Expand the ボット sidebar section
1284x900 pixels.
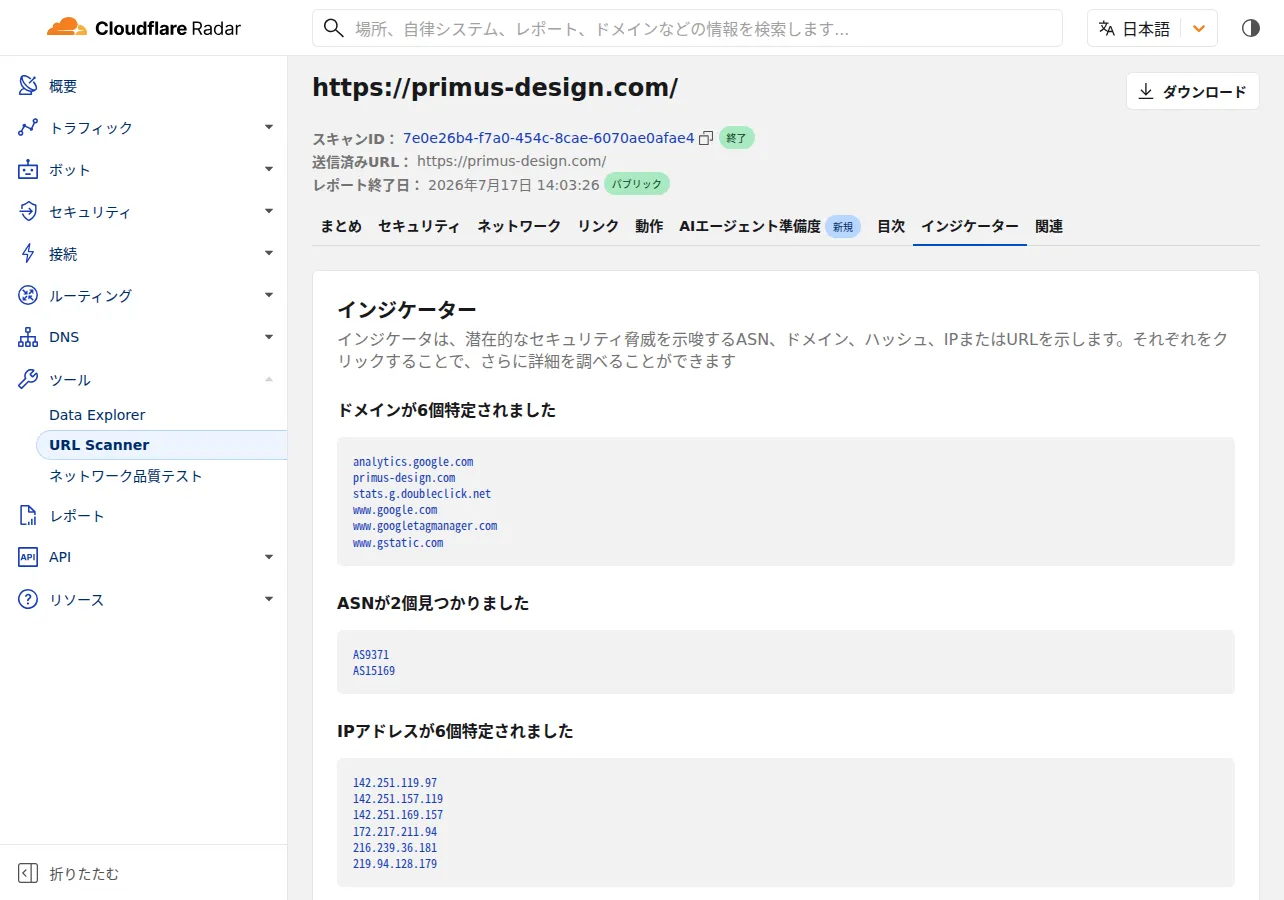click(269, 170)
